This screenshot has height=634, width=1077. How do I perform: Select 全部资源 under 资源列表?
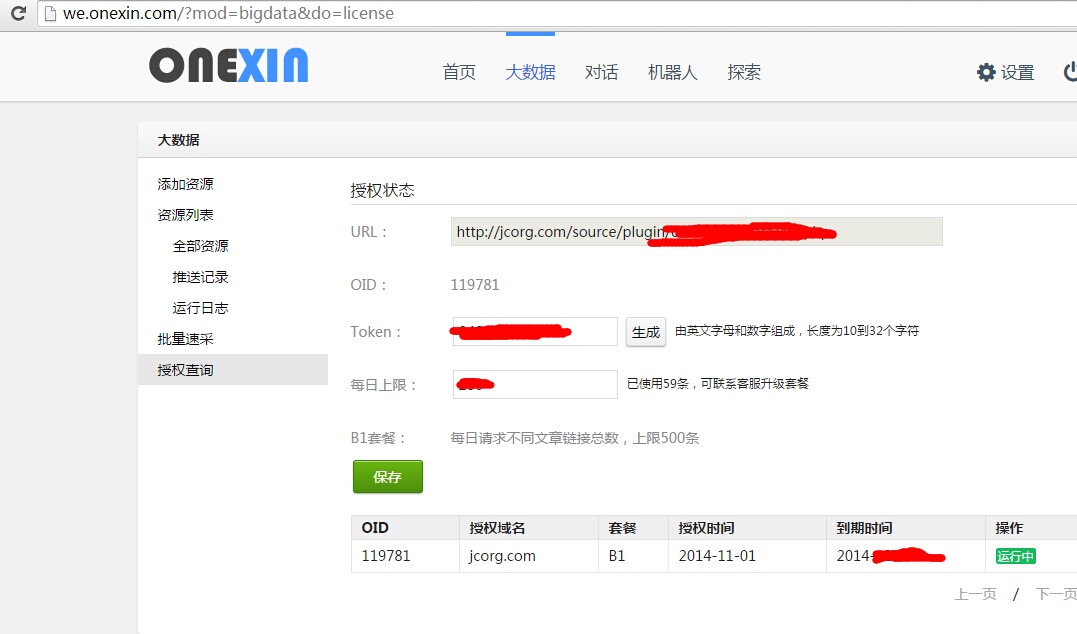tap(200, 245)
